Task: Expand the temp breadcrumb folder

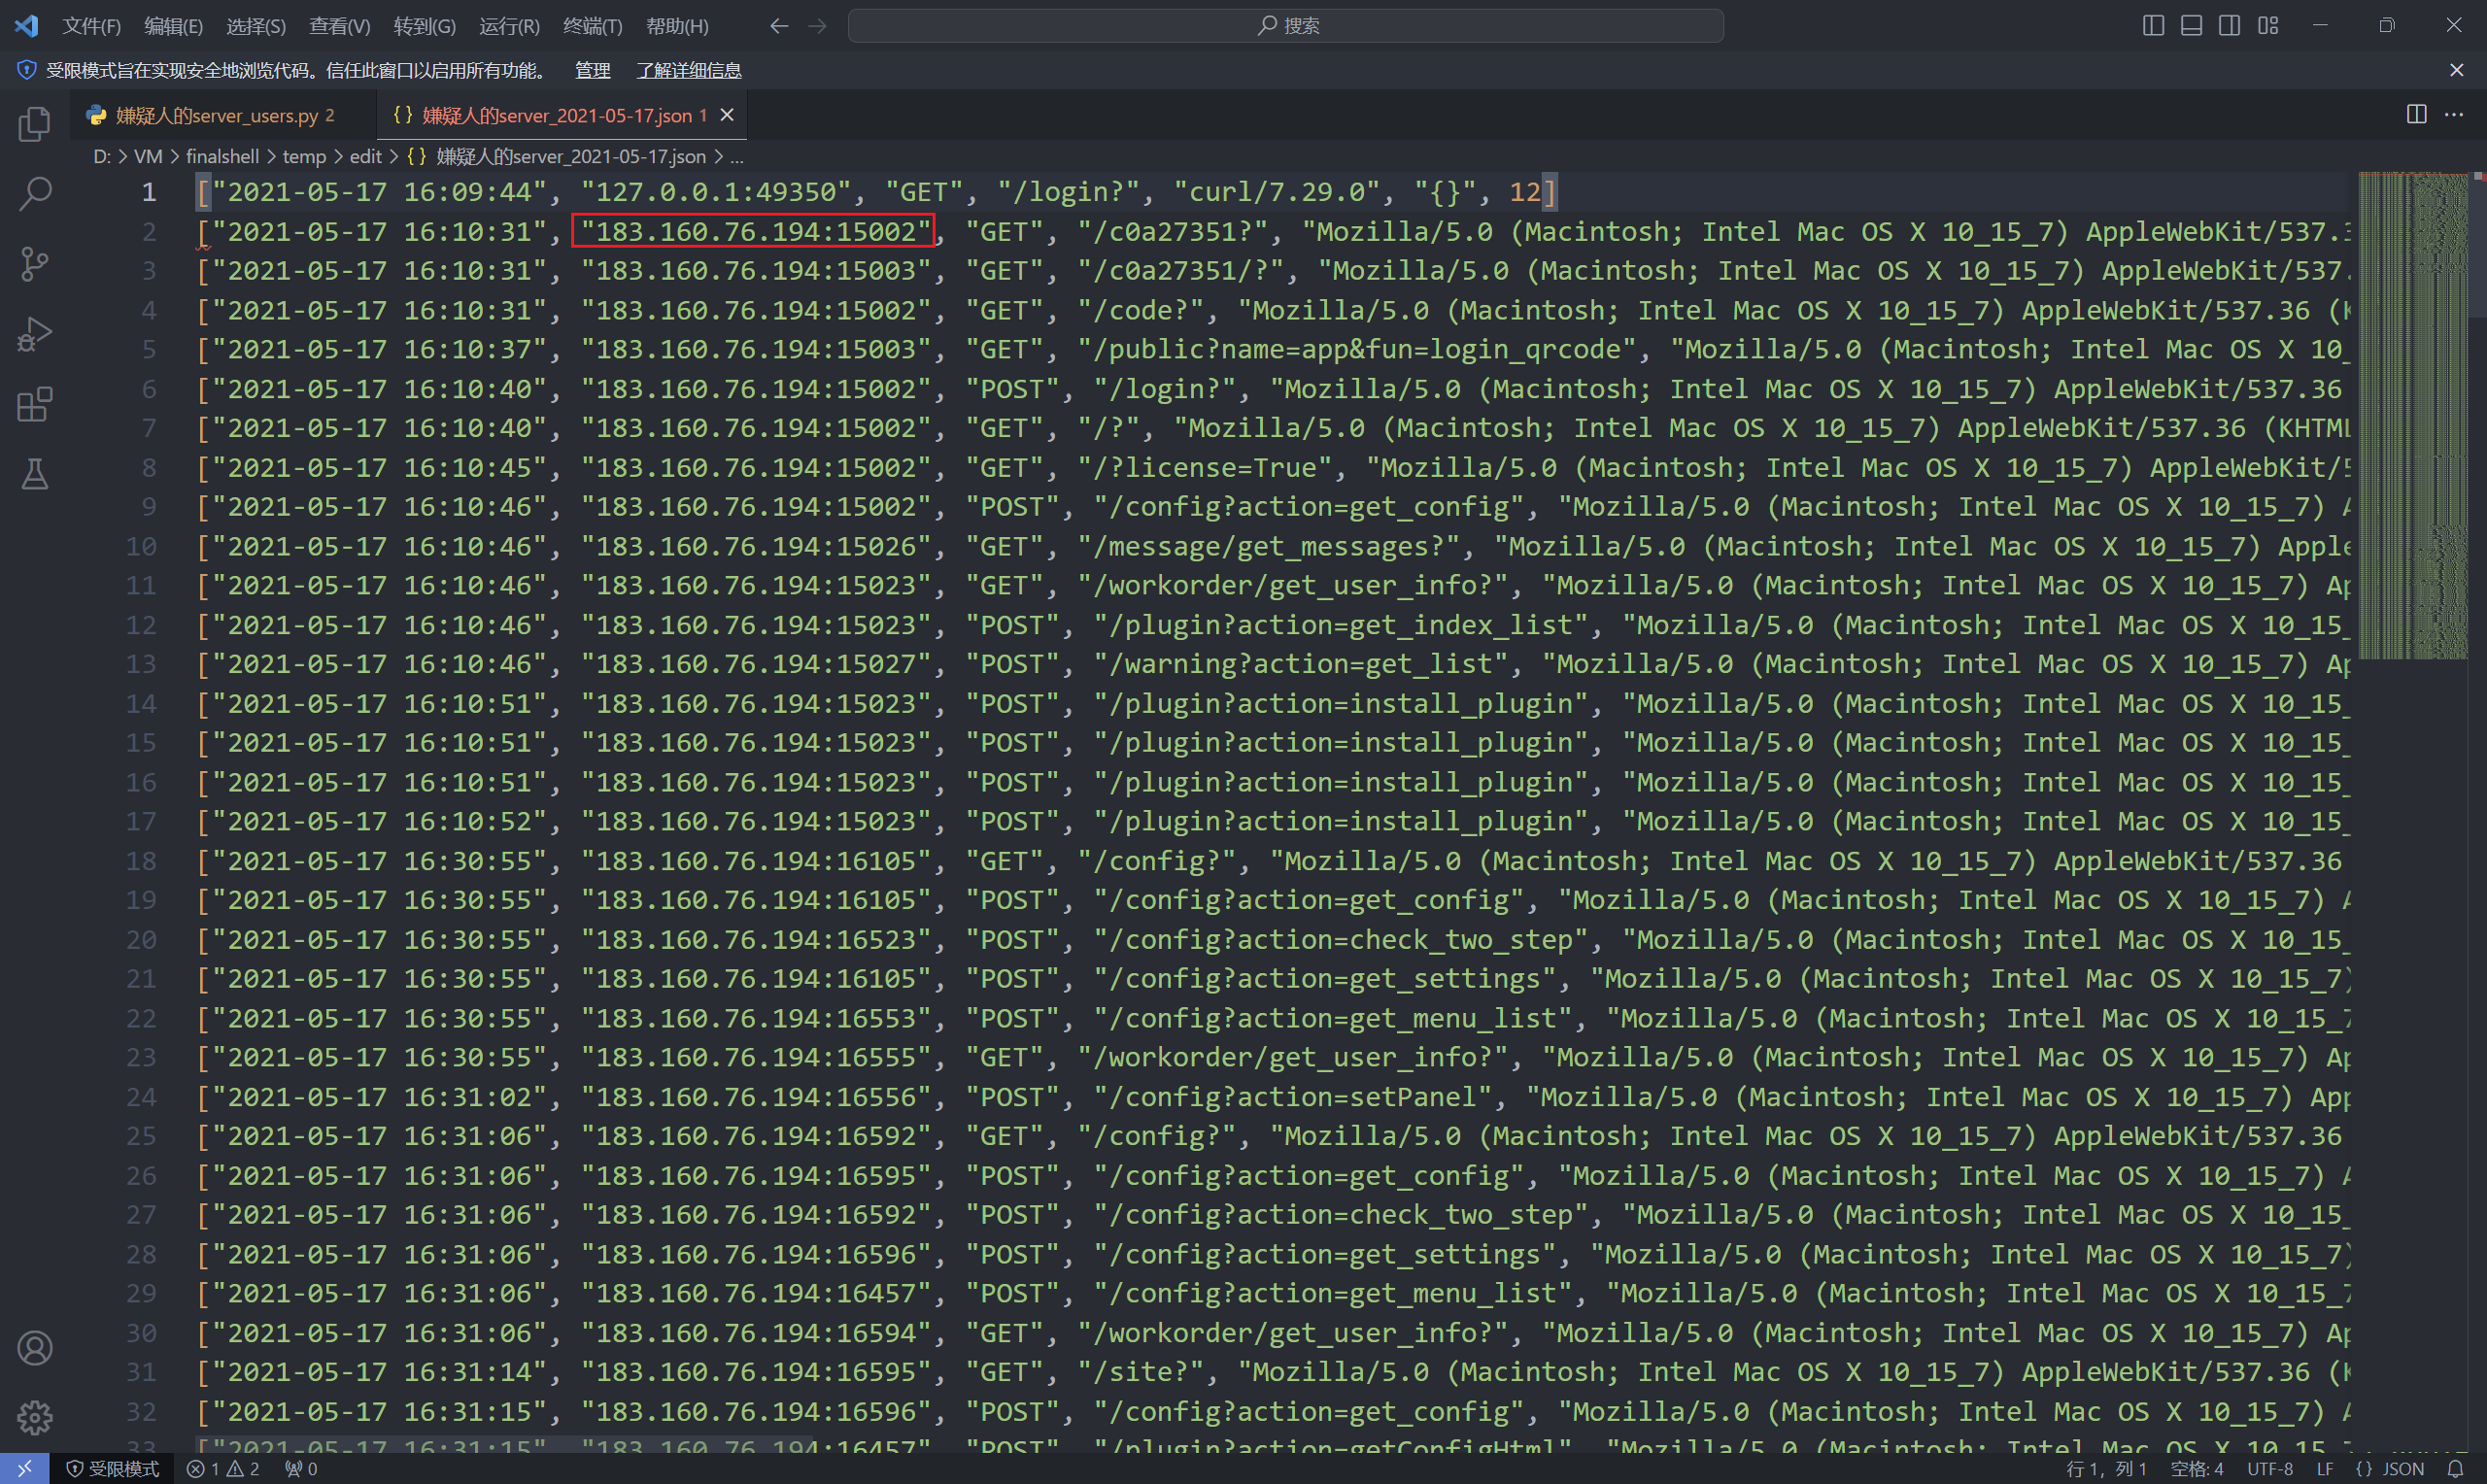Action: [304, 156]
